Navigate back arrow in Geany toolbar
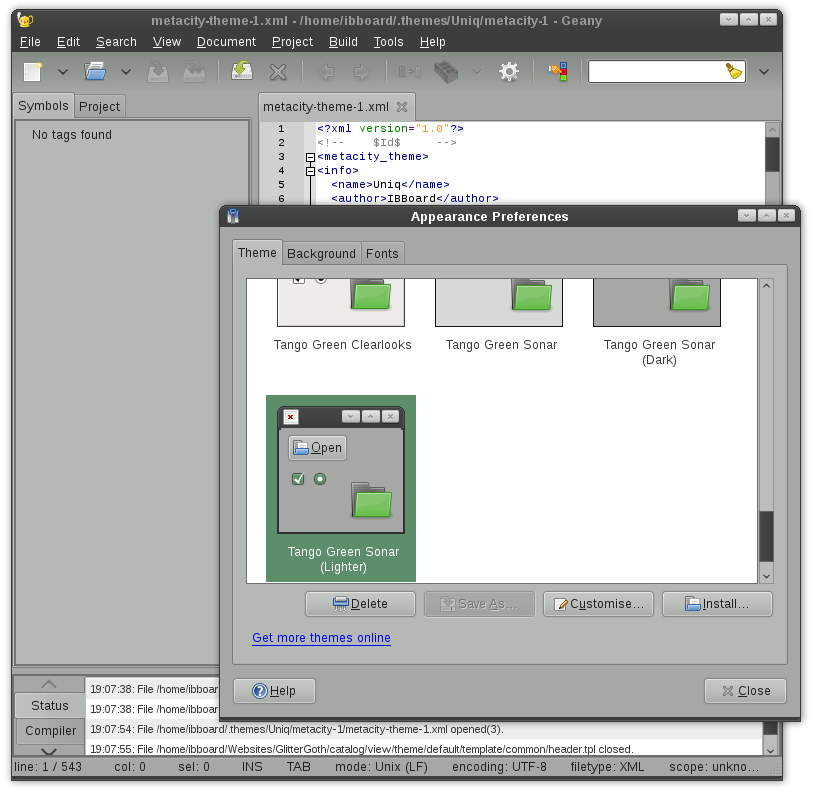The height and width of the screenshot is (809, 815). 326,72
